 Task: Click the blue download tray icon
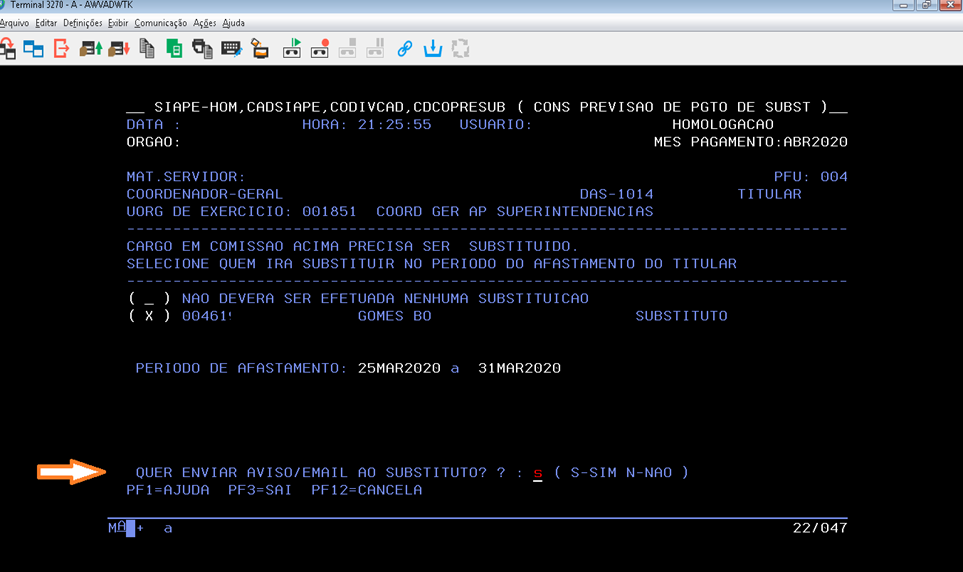pos(433,48)
